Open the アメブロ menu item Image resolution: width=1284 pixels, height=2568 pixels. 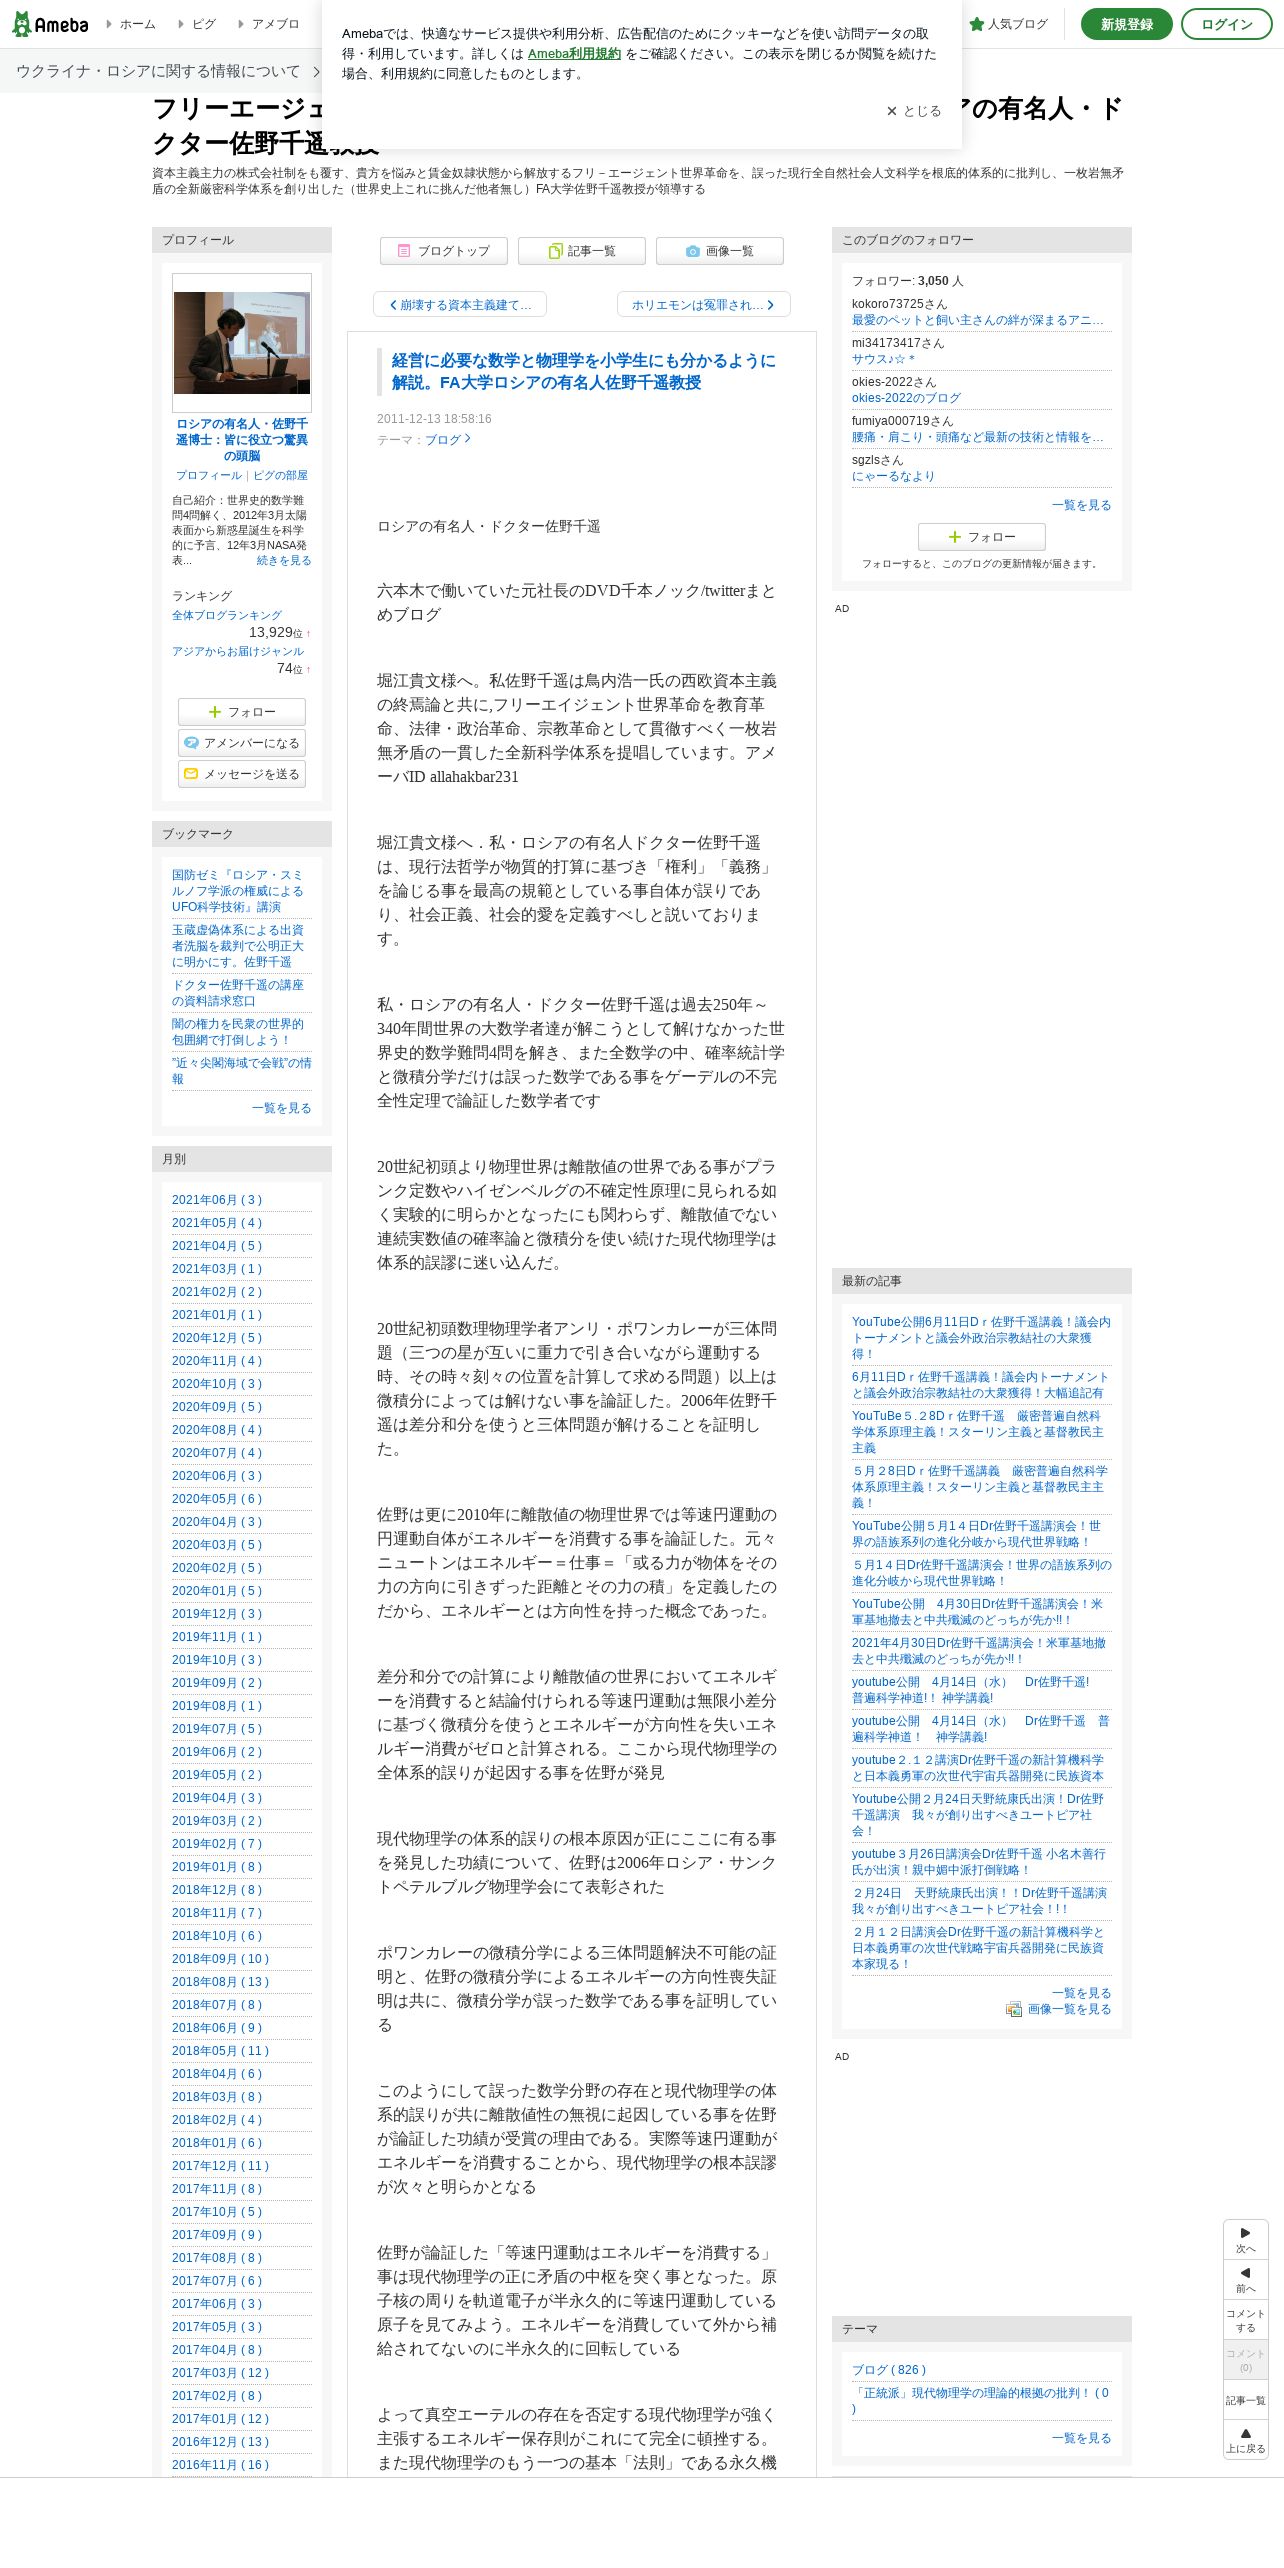(x=269, y=24)
